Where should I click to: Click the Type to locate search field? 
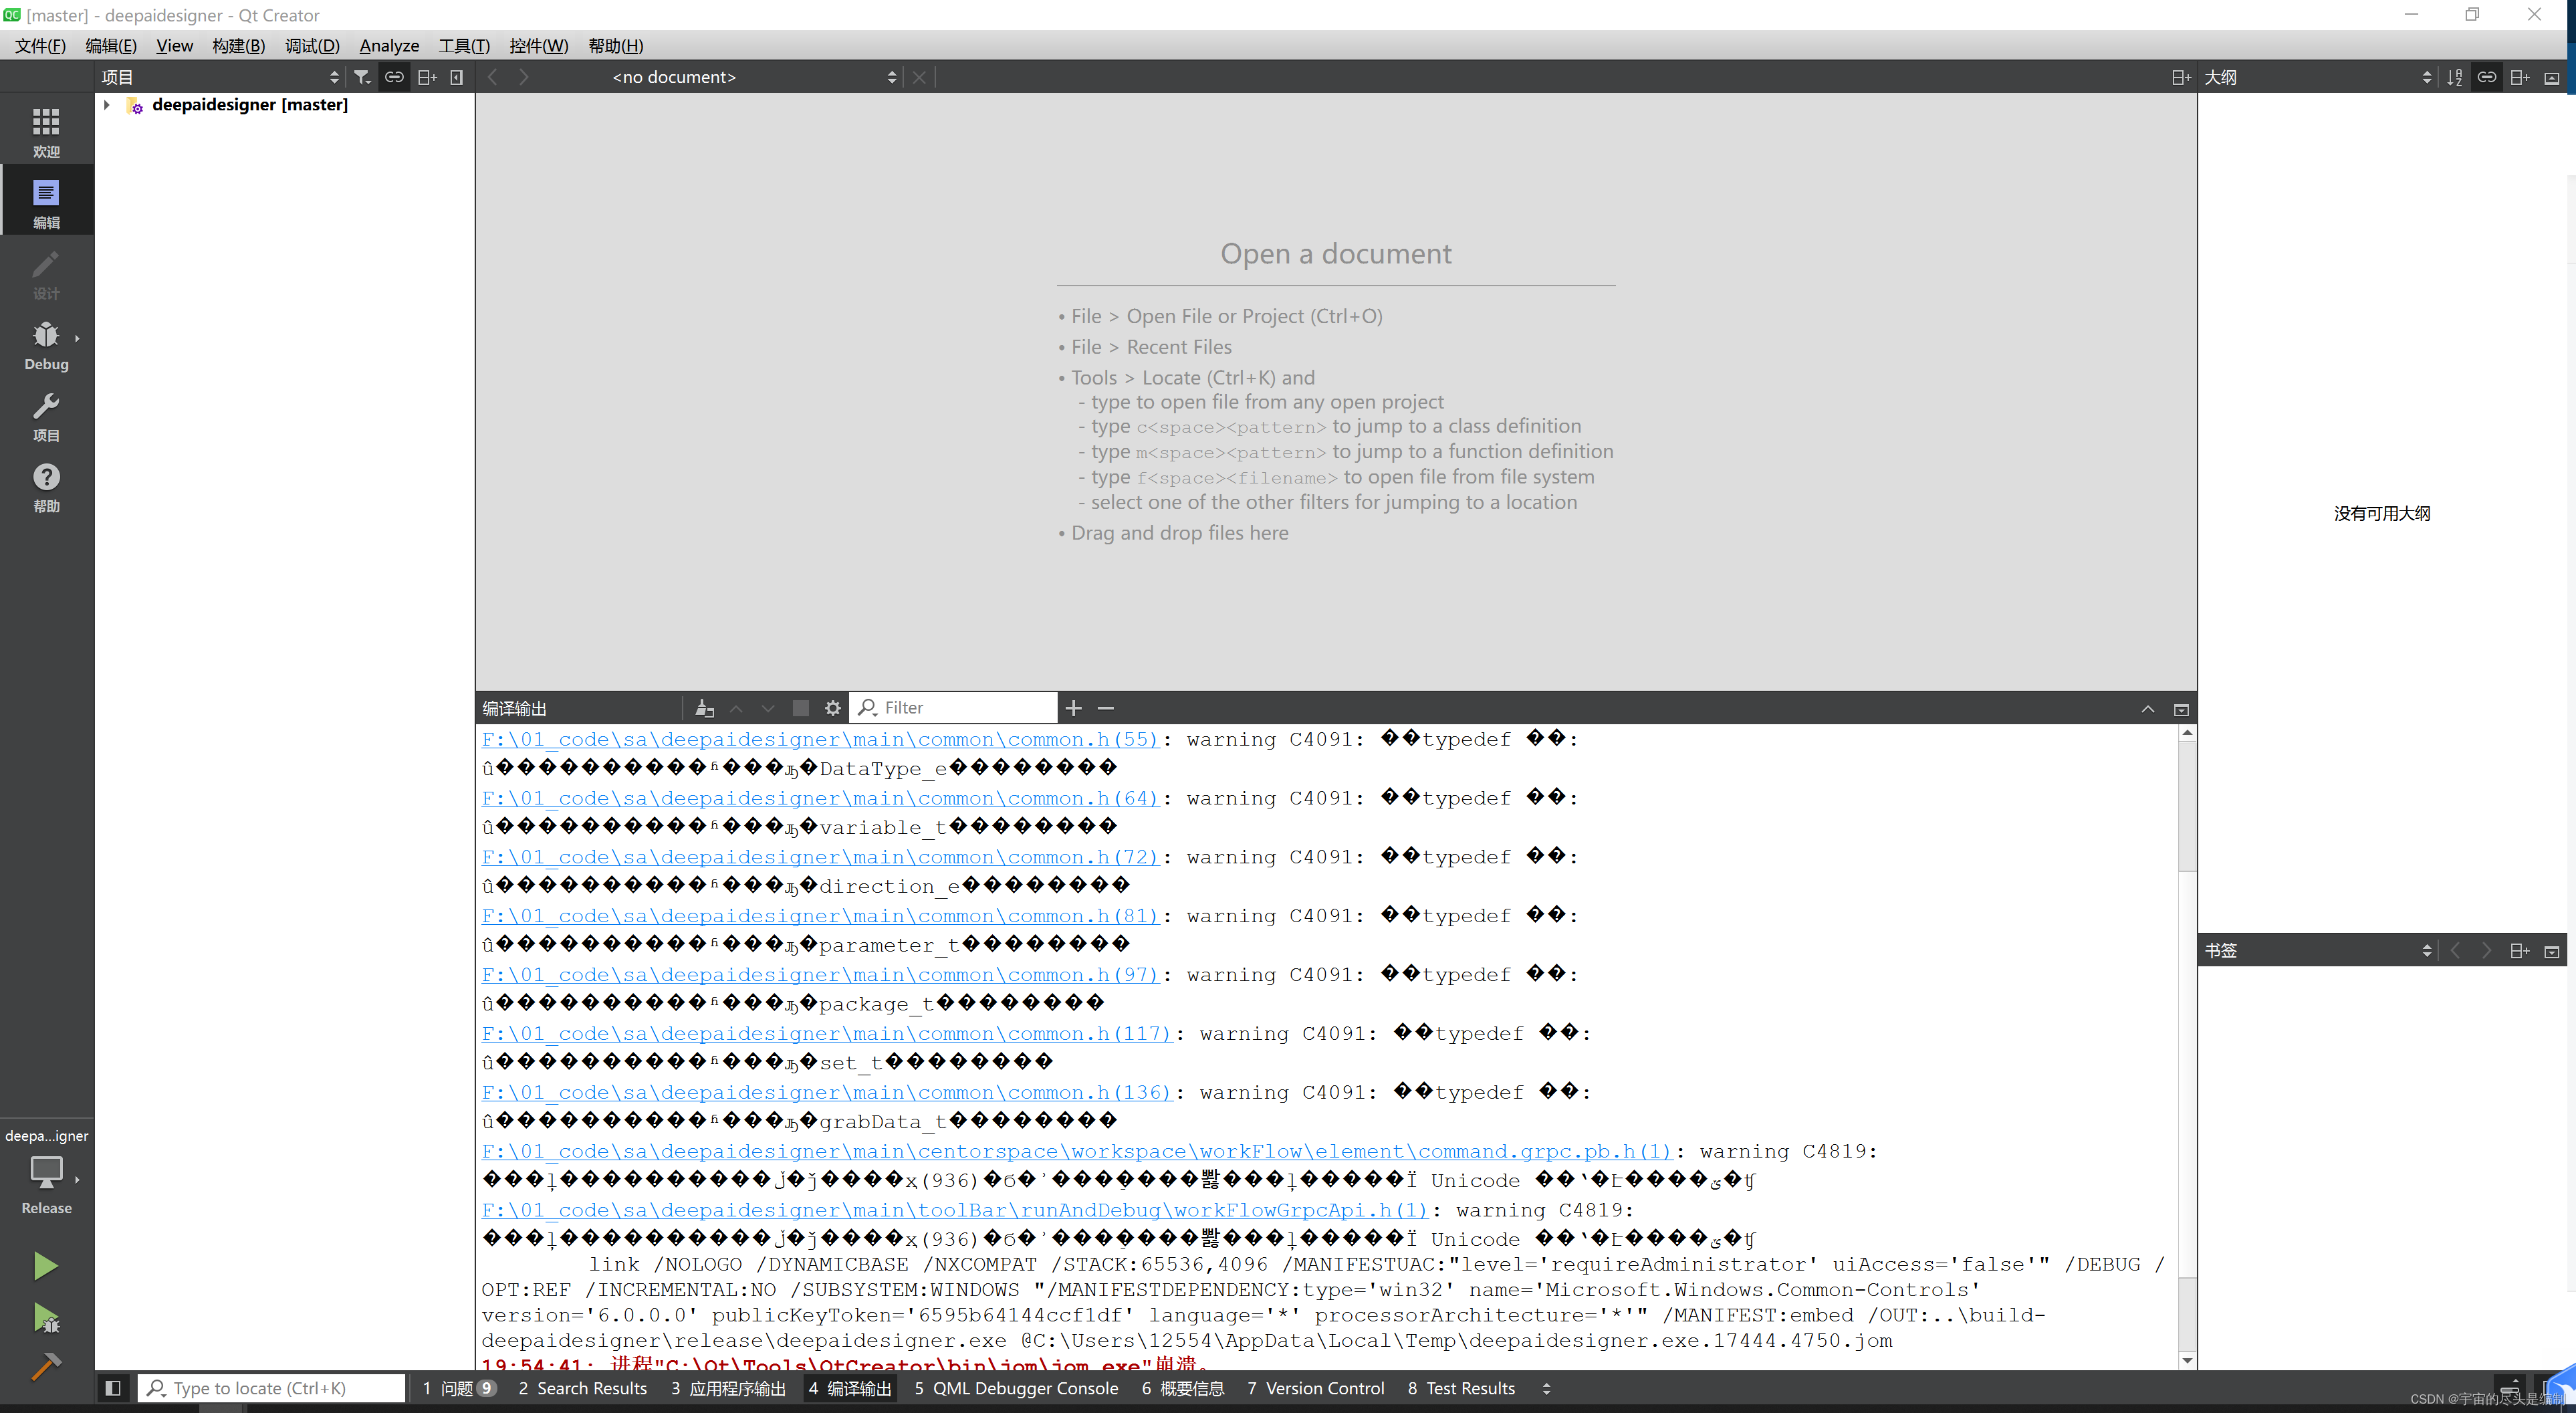pyautogui.click(x=270, y=1388)
